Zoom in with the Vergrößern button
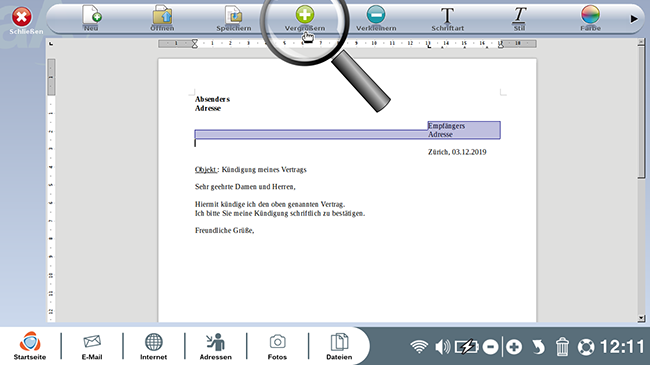The height and width of the screenshot is (365, 650). click(305, 18)
